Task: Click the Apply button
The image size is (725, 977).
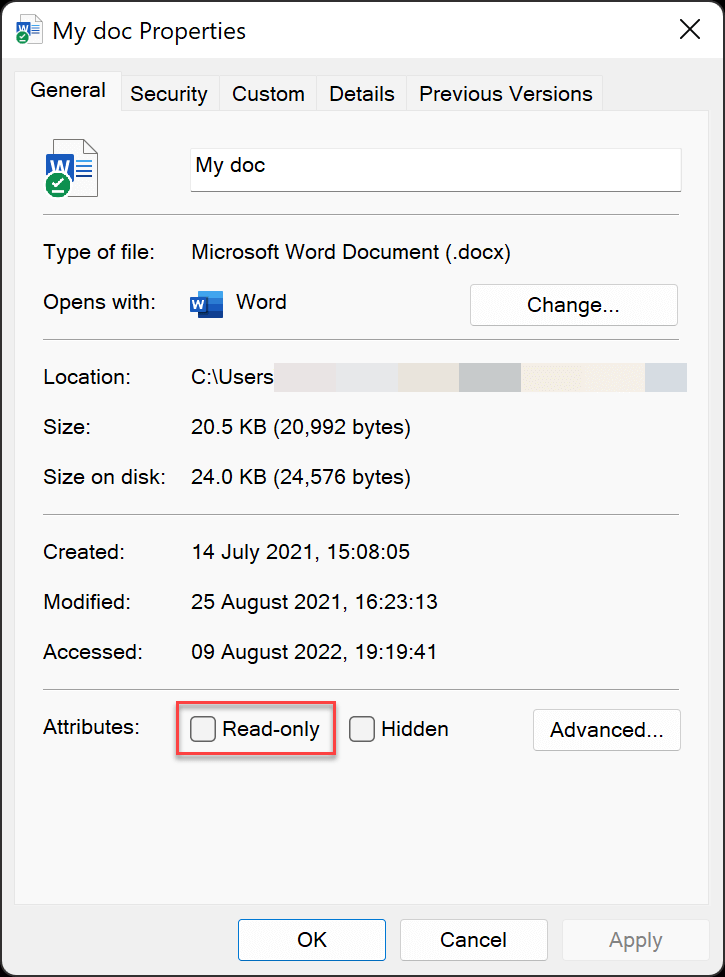Action: [635, 940]
